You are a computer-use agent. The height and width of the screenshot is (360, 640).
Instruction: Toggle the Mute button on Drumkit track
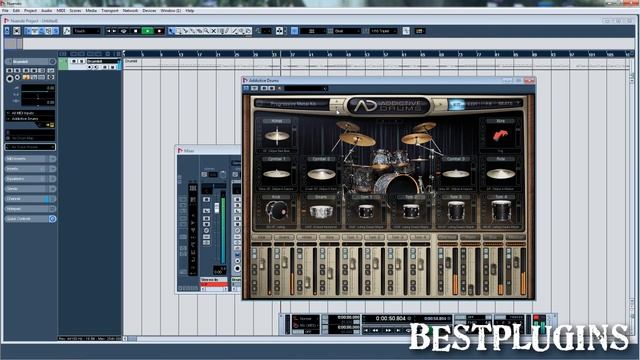73,62
